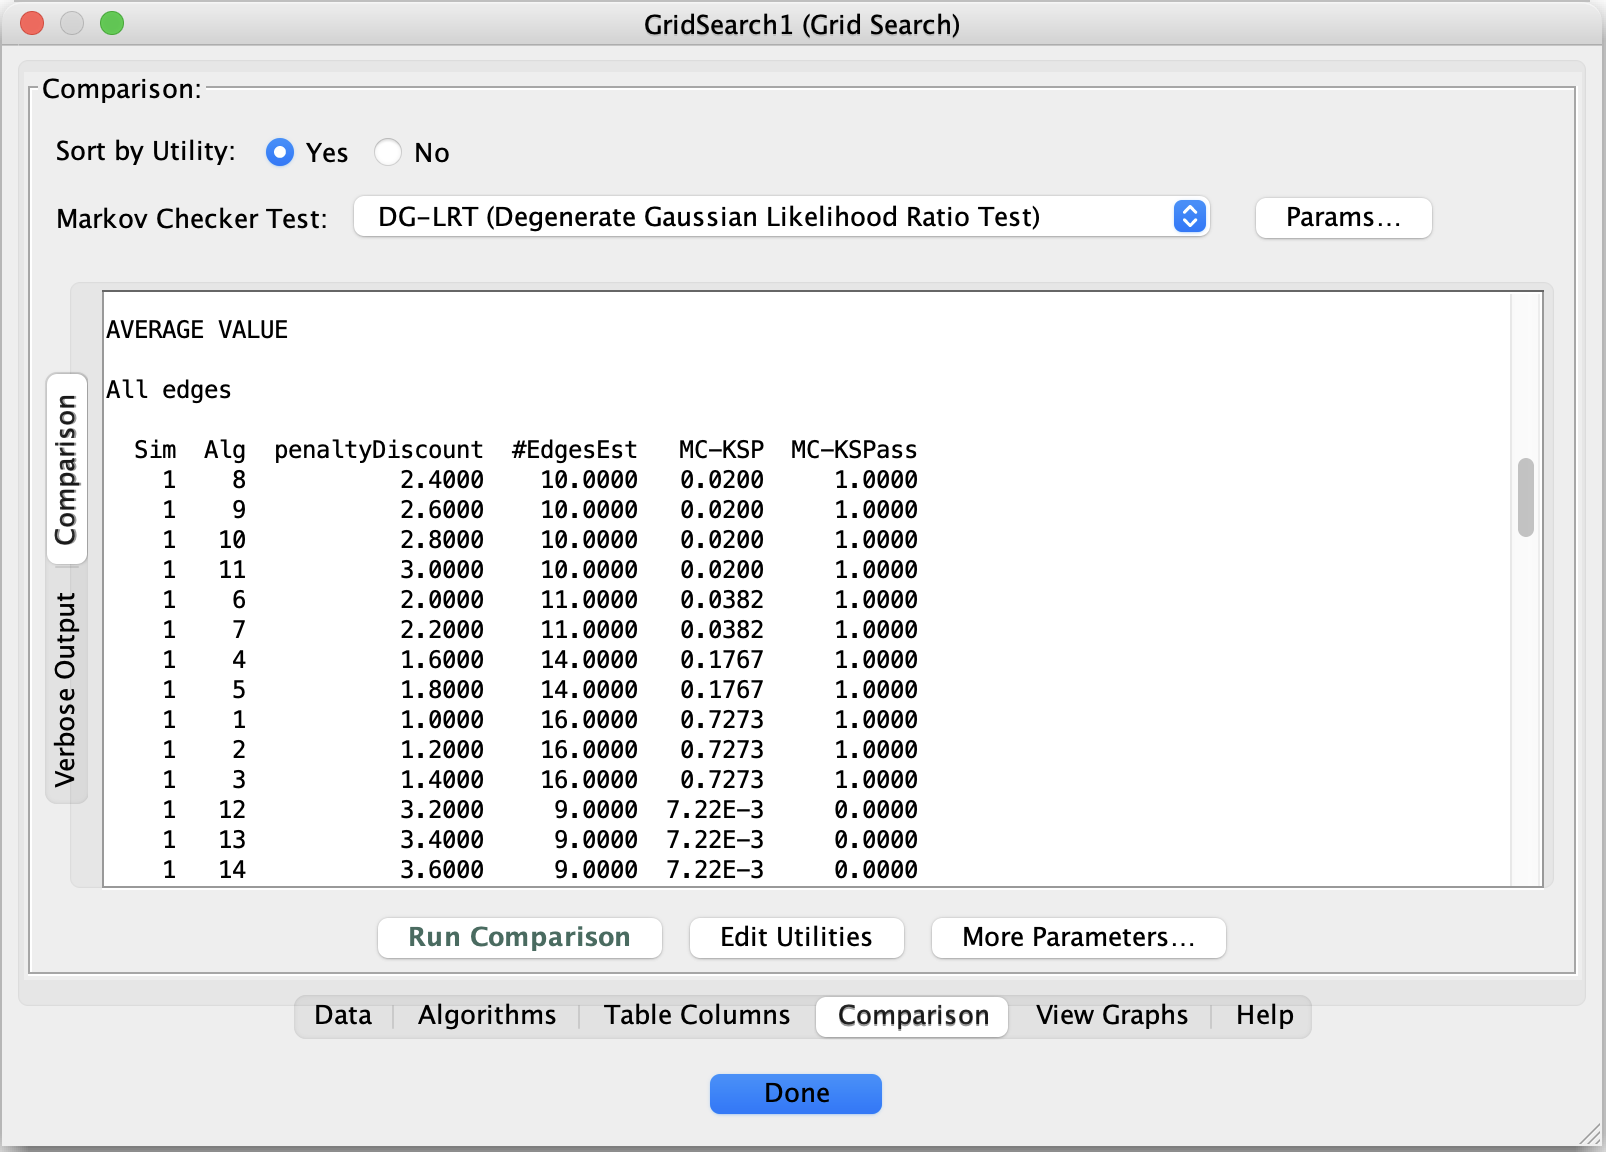The image size is (1606, 1152).
Task: Click penaltyDiscount value 2.0000
Action: click(442, 600)
